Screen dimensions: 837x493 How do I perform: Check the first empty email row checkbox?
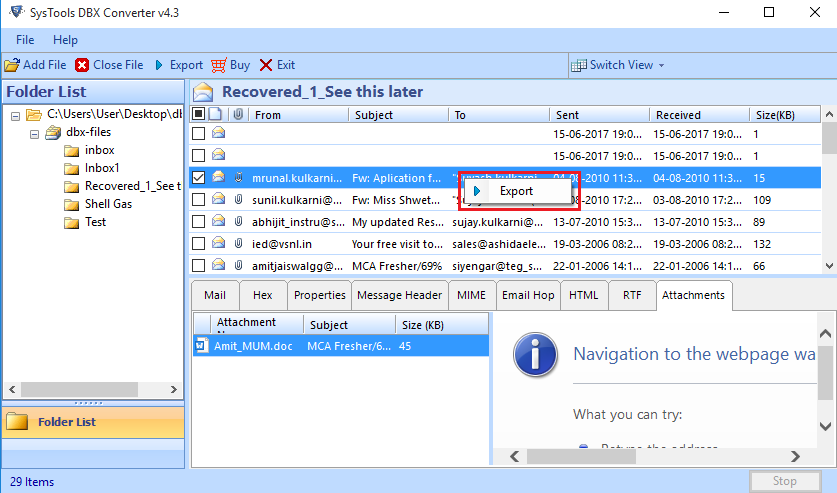pos(199,133)
